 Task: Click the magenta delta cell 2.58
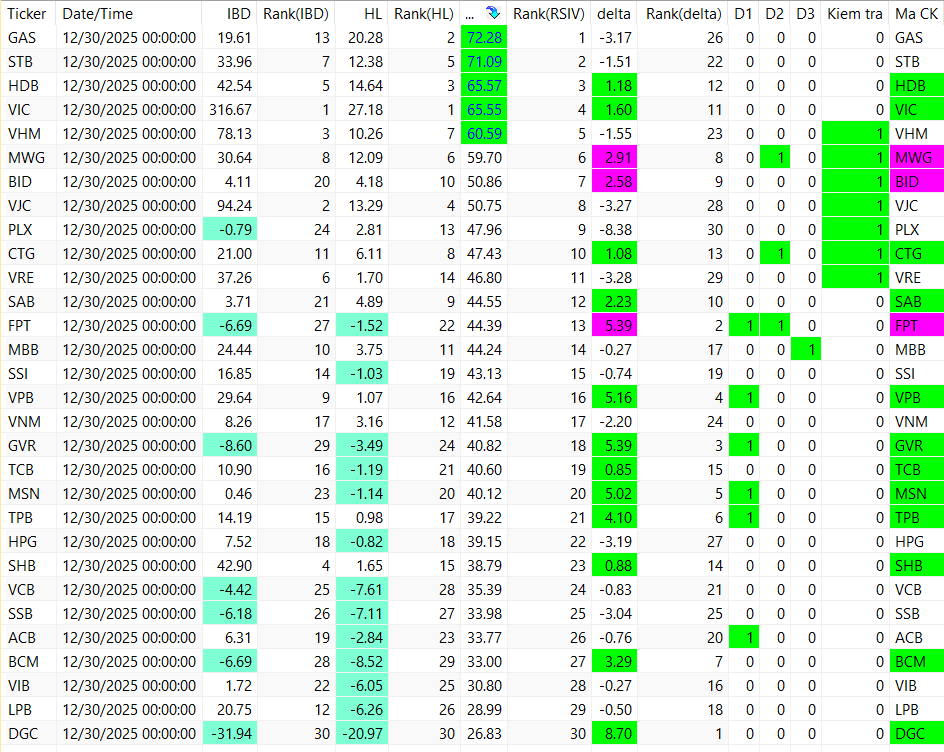coord(615,182)
